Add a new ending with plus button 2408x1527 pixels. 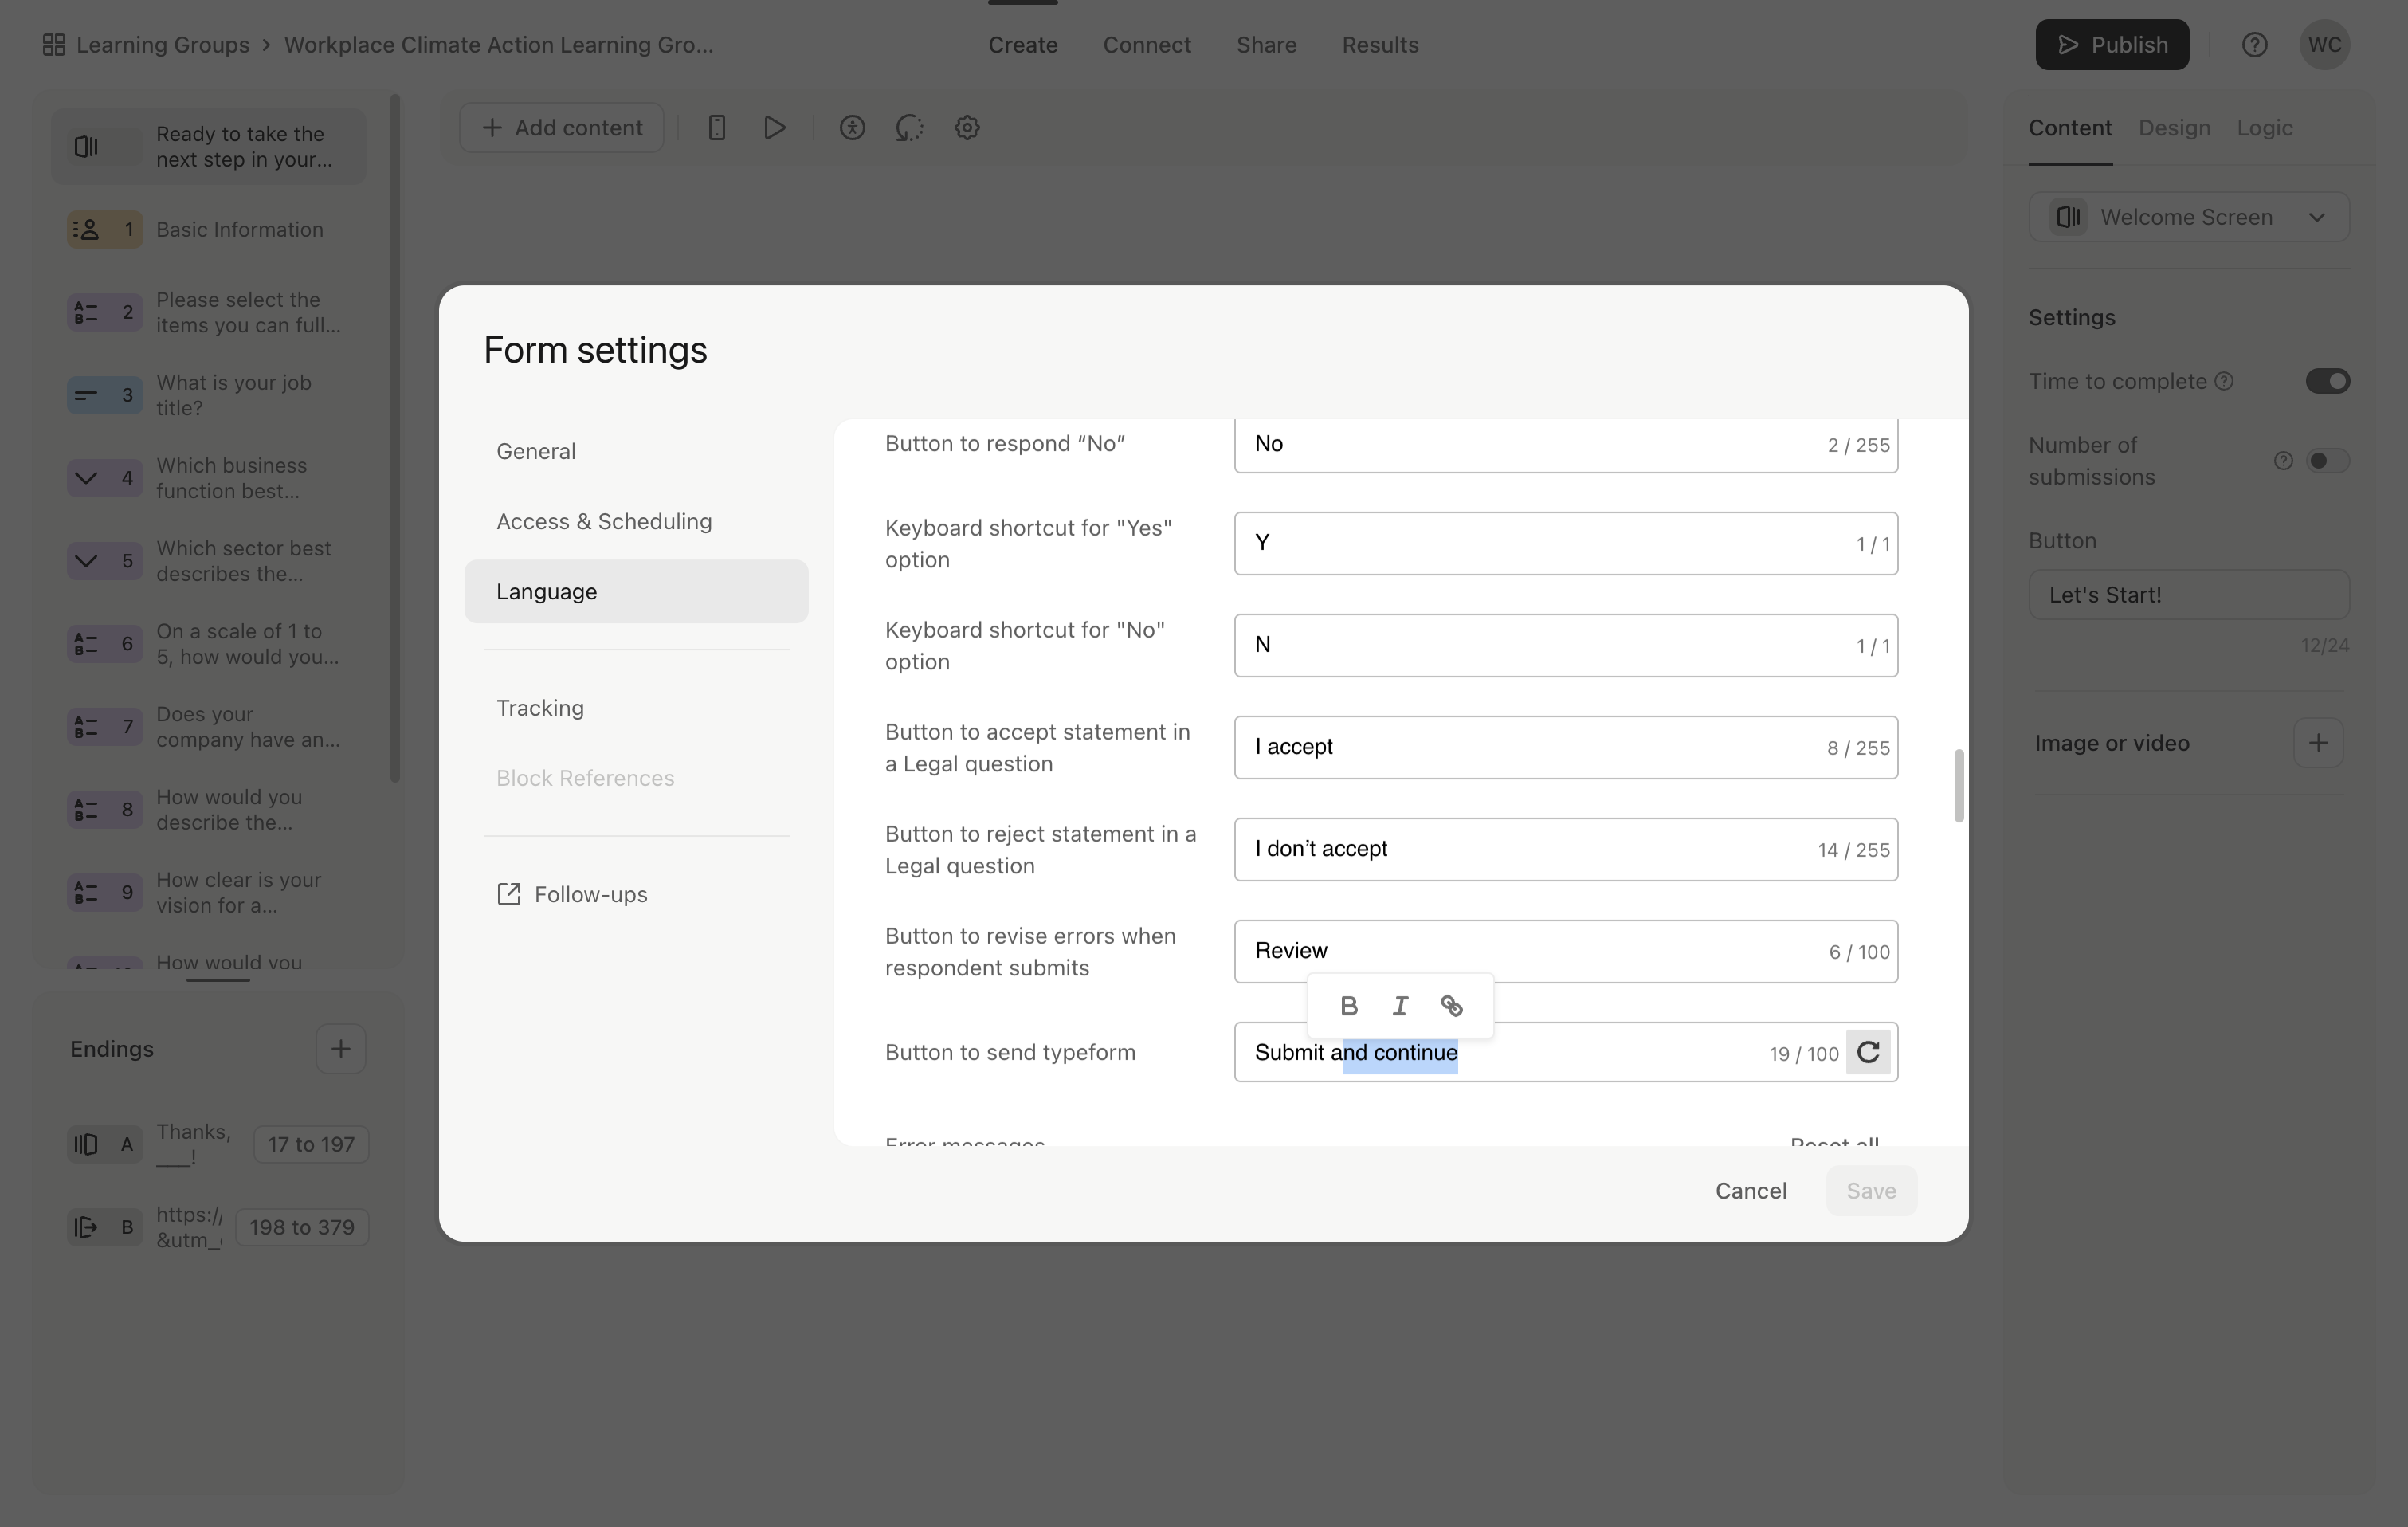pyautogui.click(x=340, y=1049)
